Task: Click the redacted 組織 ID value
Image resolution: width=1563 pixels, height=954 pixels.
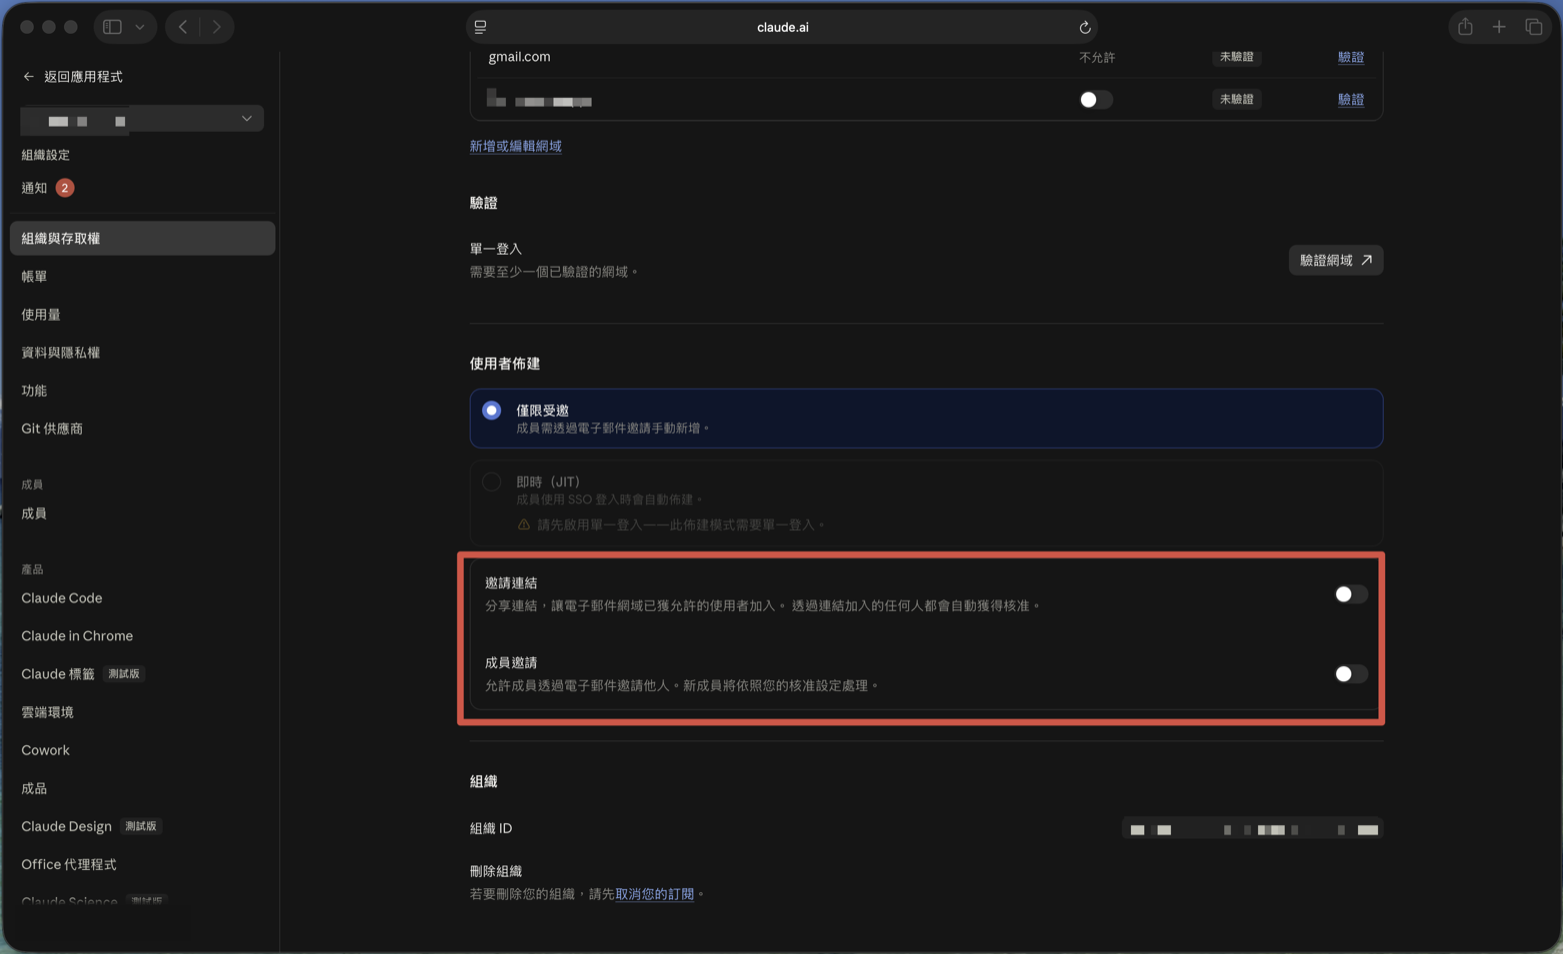Action: 1252,829
